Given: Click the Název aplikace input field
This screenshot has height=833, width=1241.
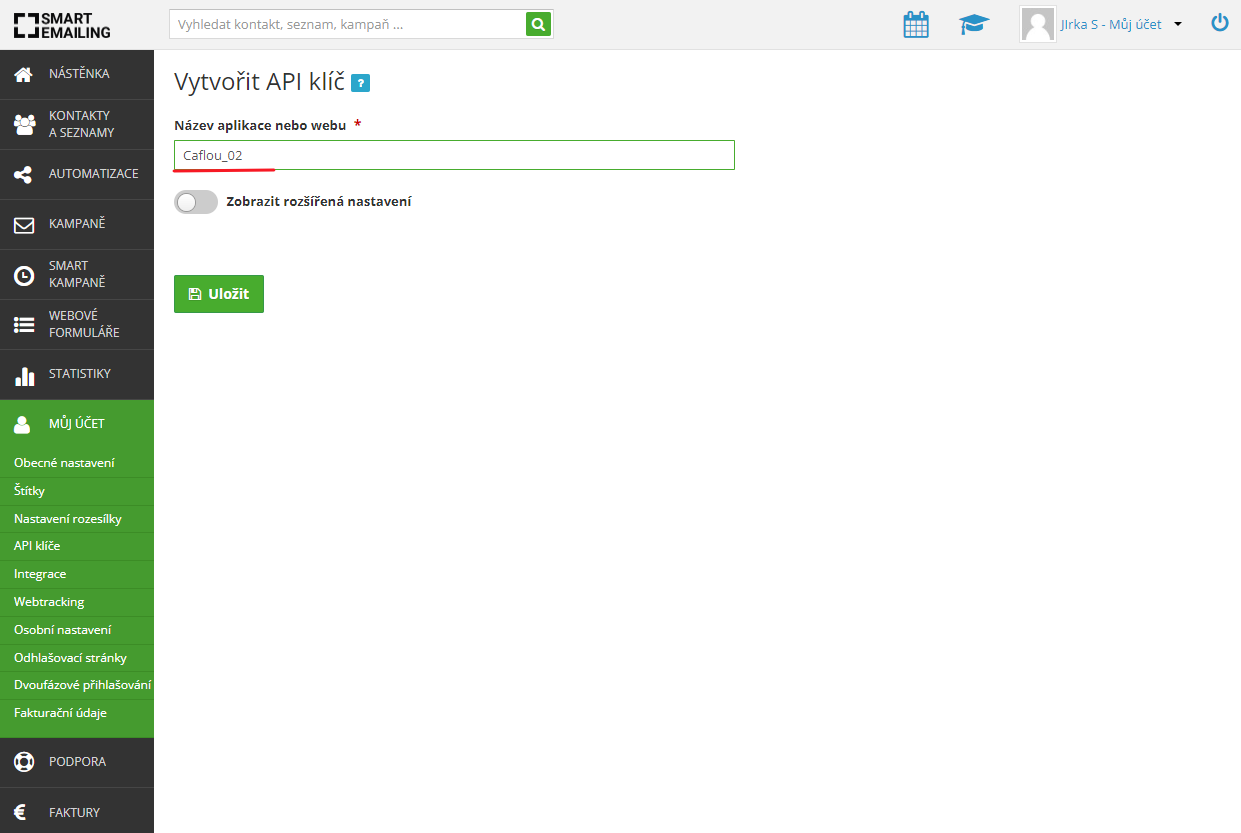Looking at the screenshot, I should (x=454, y=155).
